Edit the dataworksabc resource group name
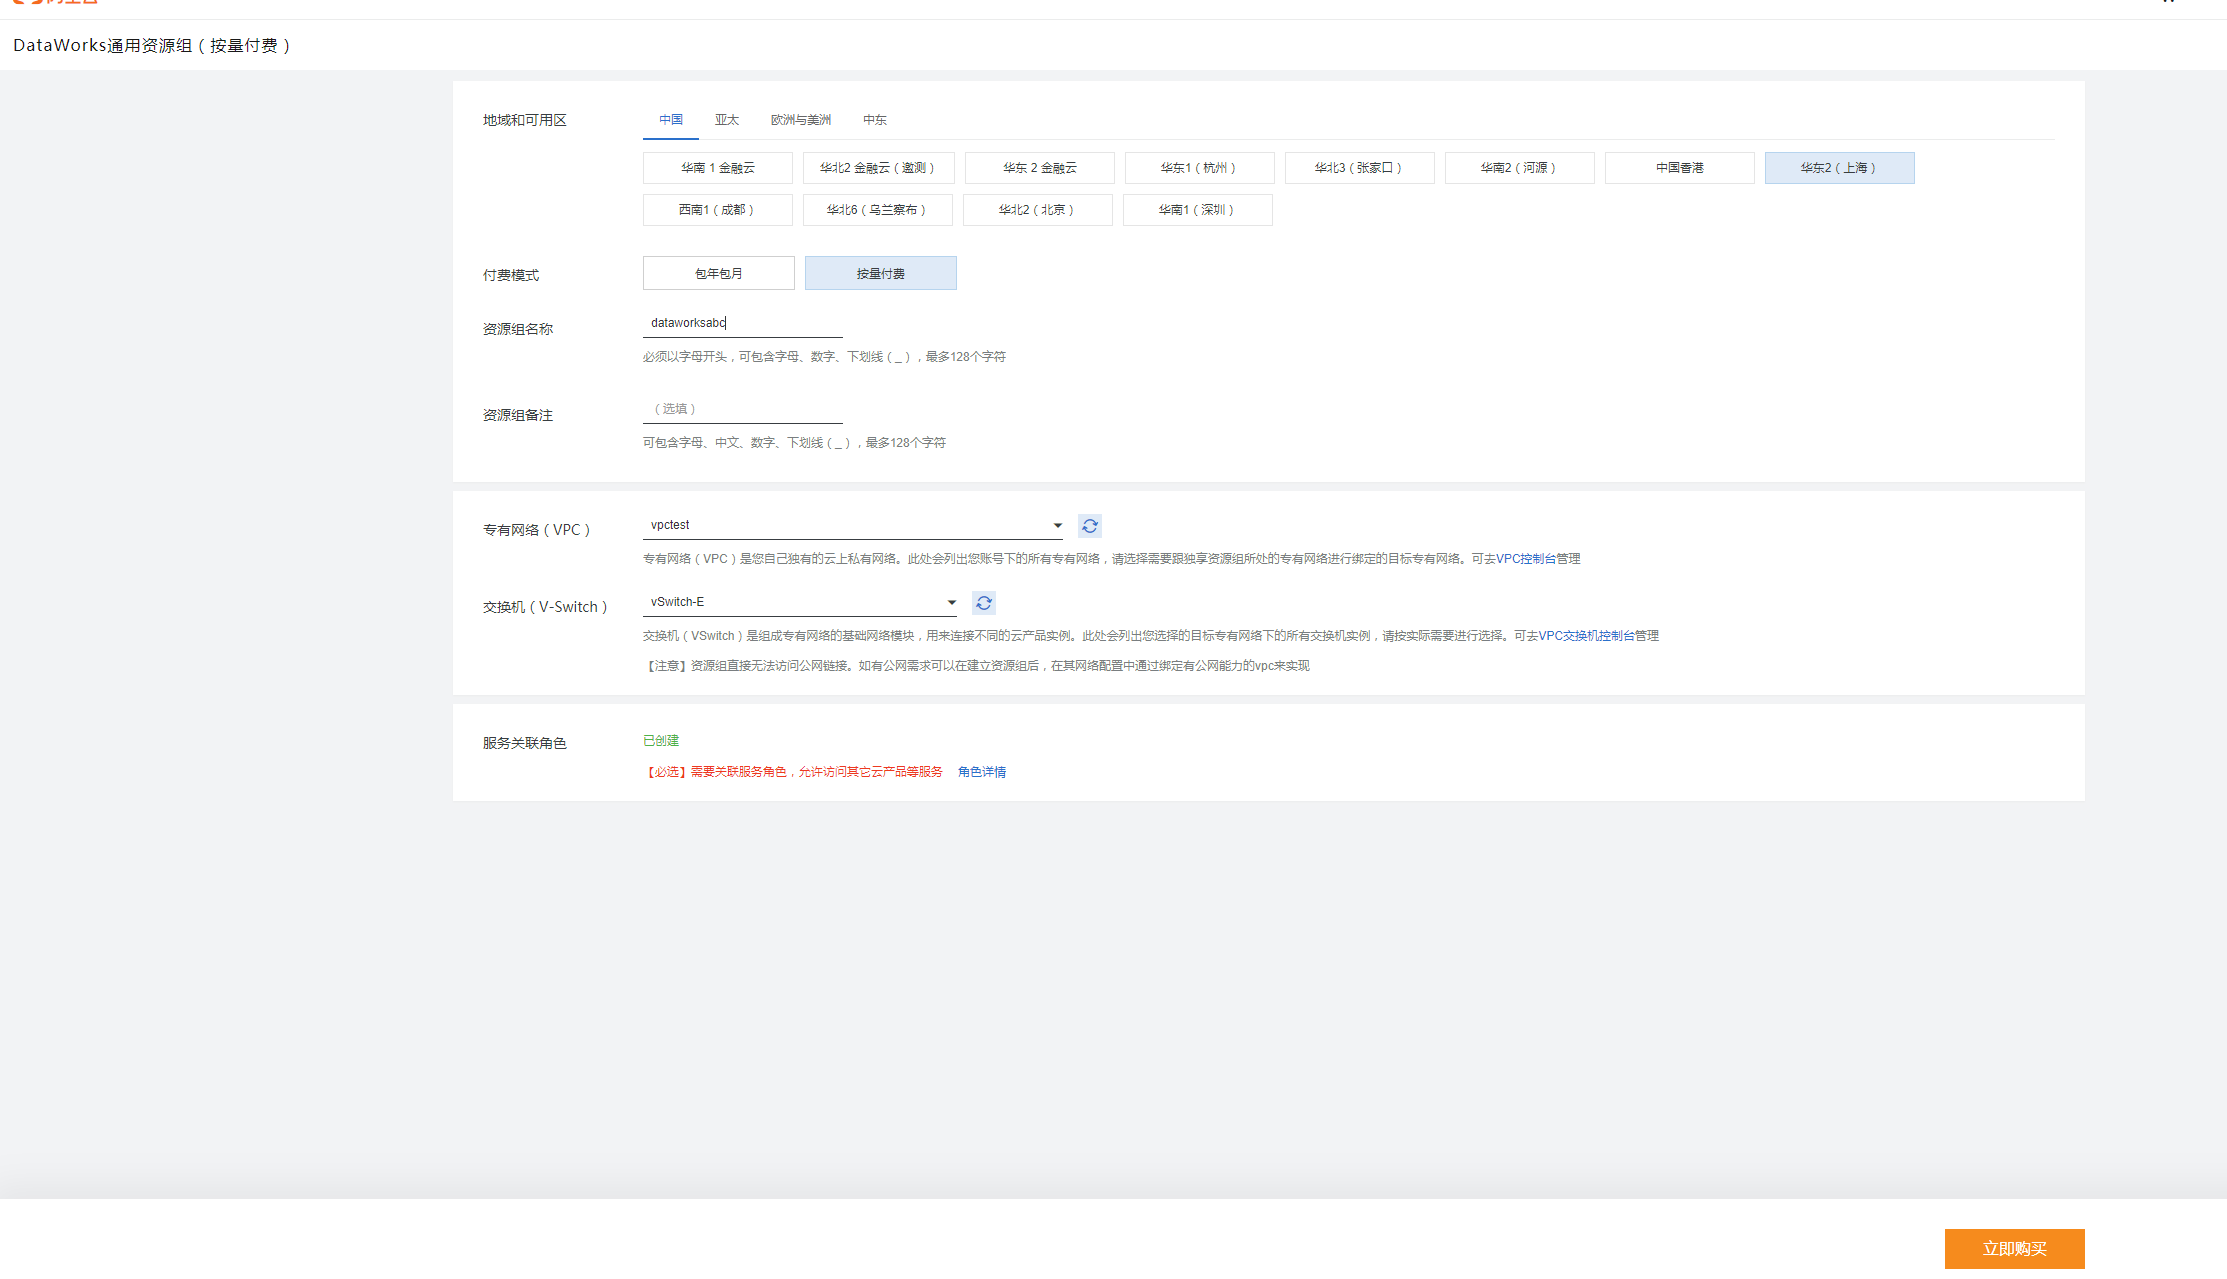 (742, 322)
